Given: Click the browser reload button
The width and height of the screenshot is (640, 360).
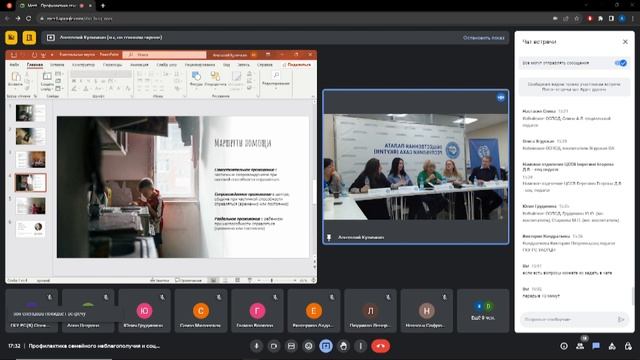Looking at the screenshot, I should tap(29, 18).
